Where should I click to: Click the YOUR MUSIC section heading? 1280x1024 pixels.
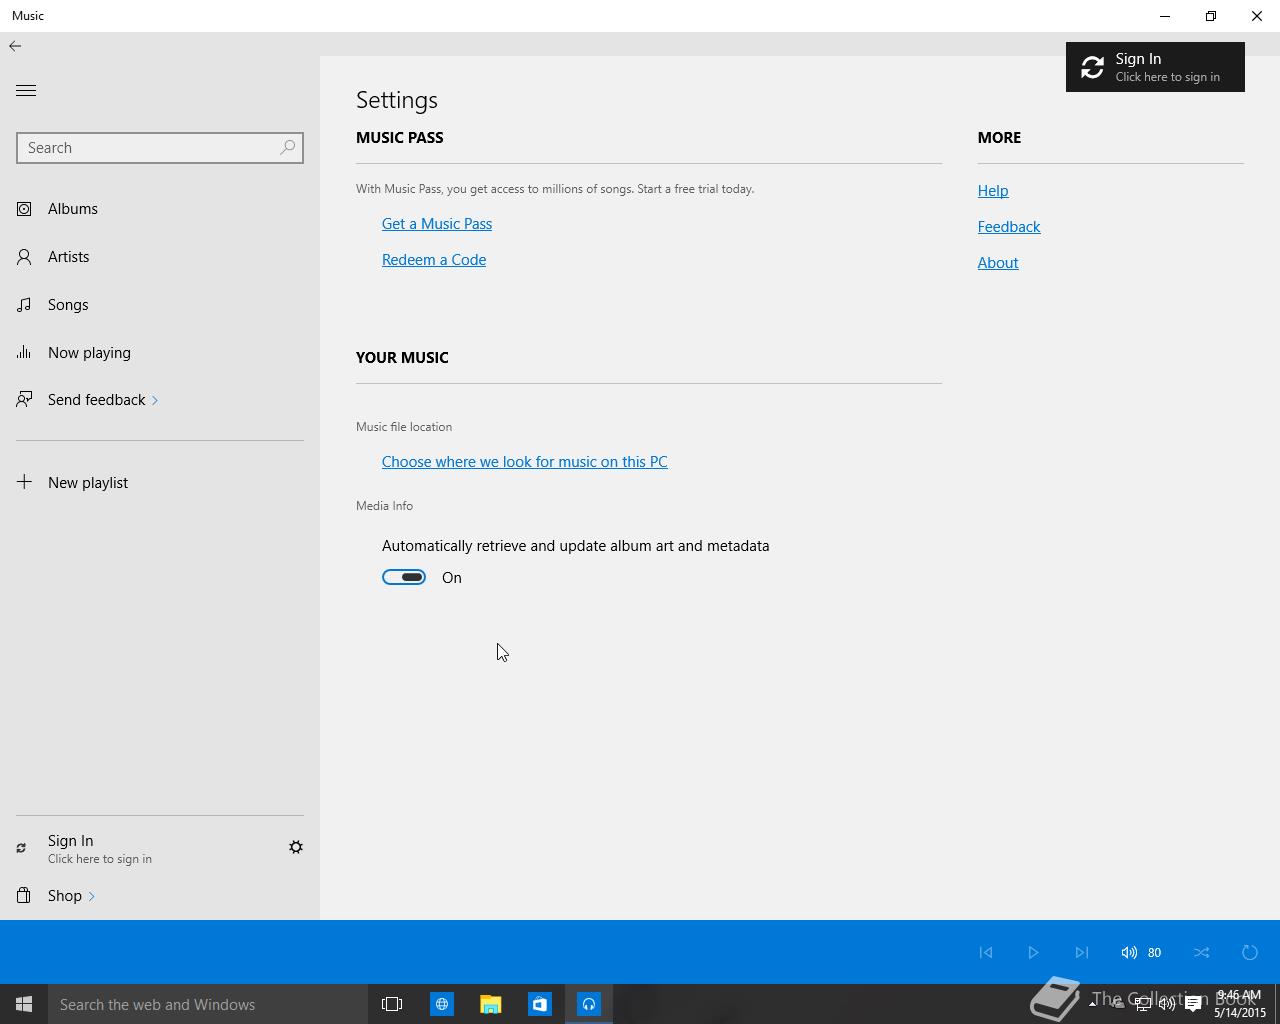[x=402, y=357]
